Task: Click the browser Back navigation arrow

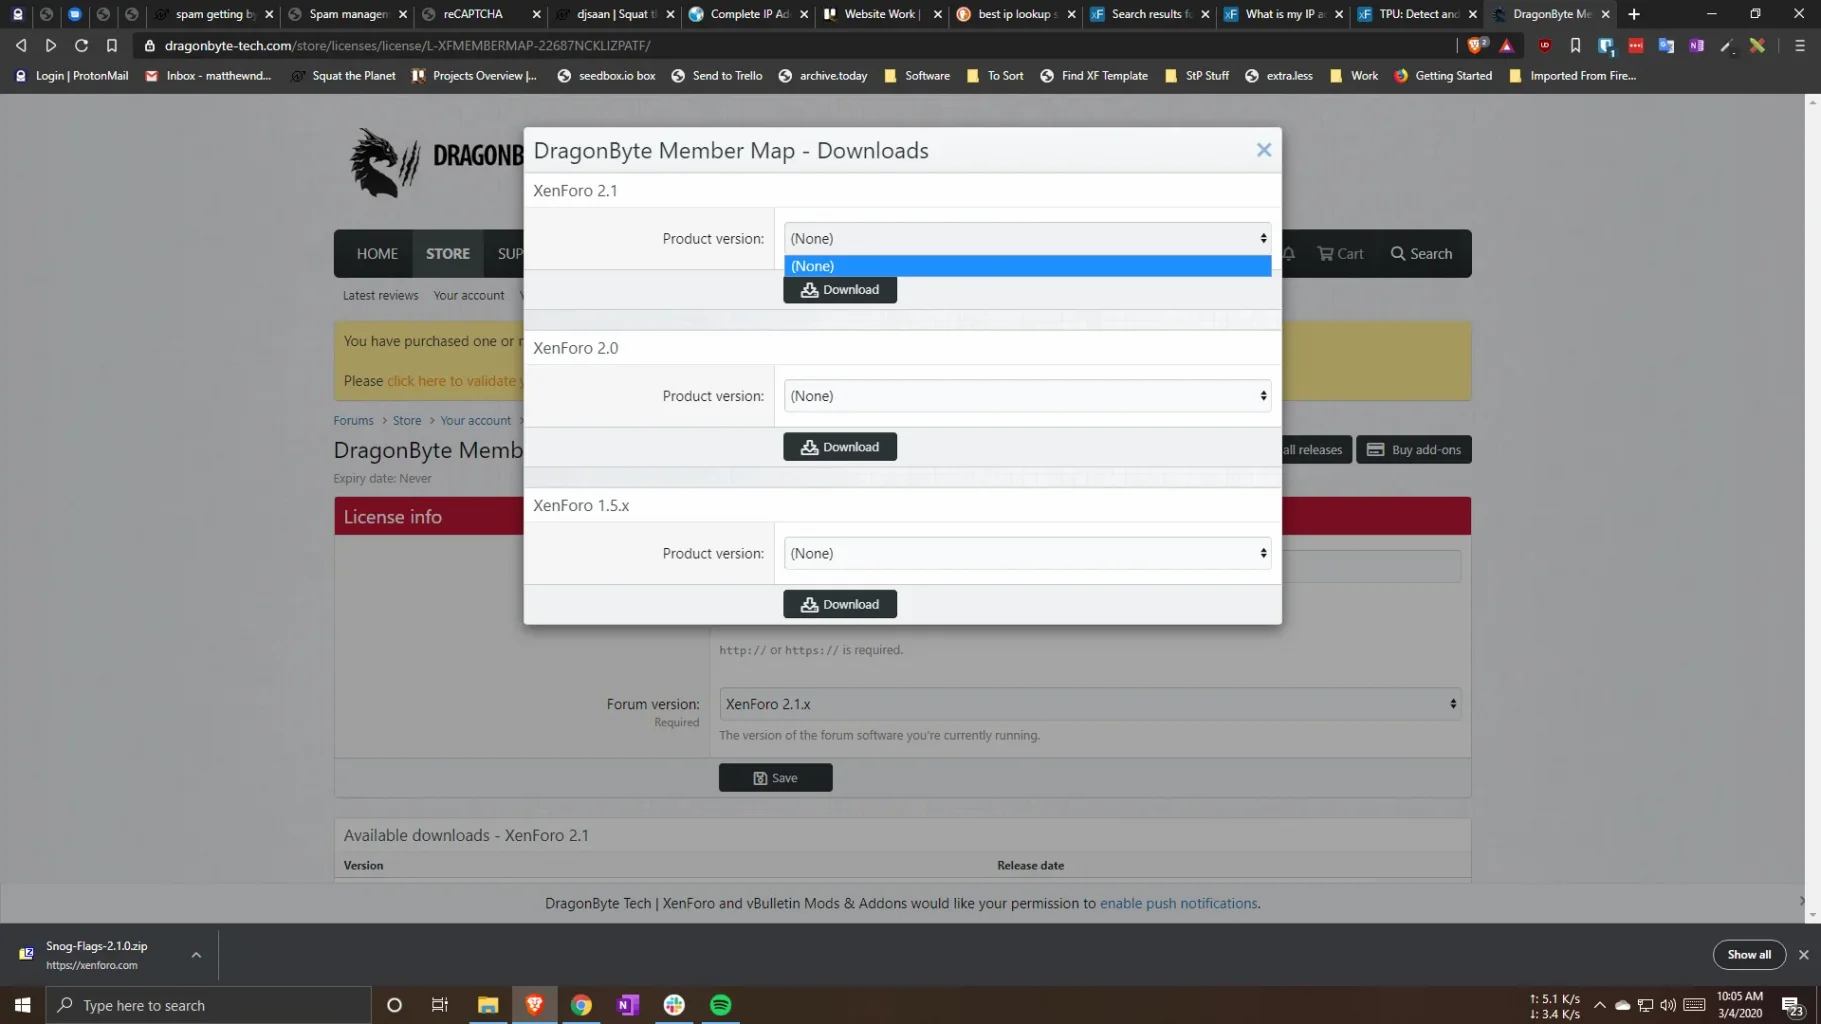Action: point(21,46)
